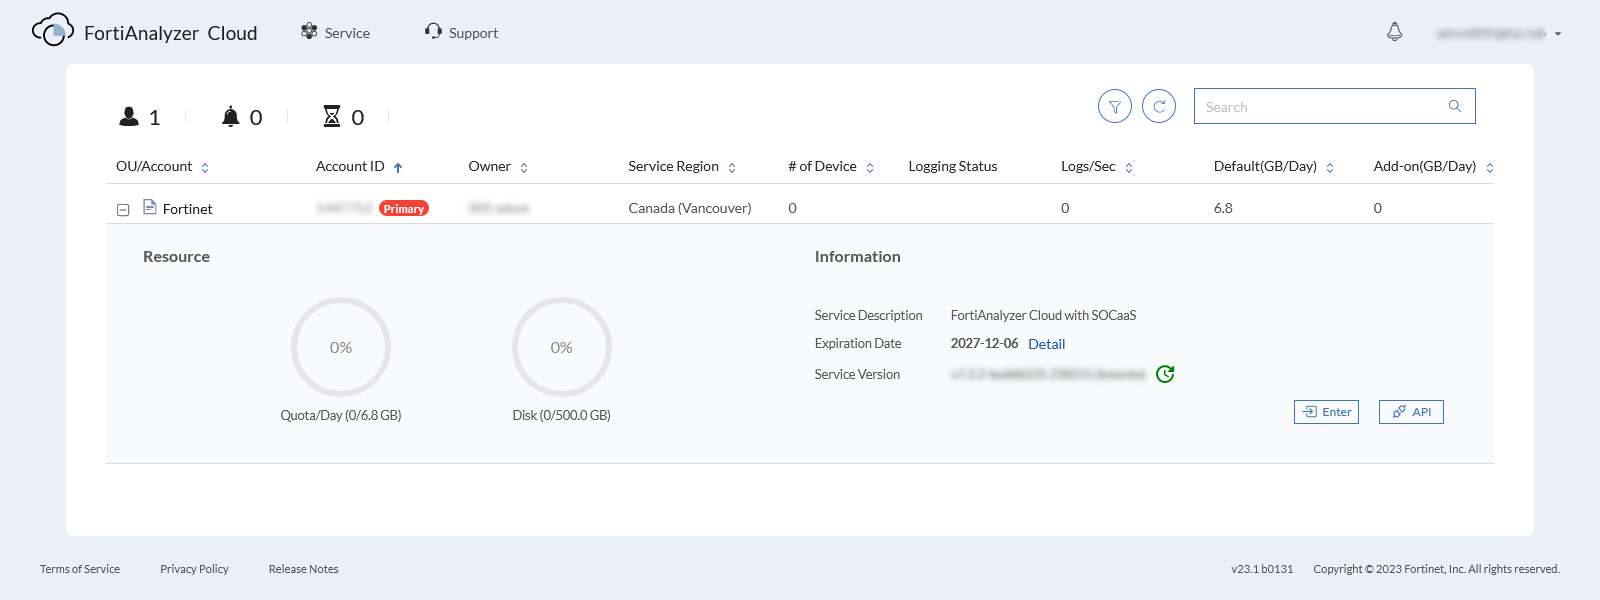Image resolution: width=1600 pixels, height=600 pixels.
Task: Click the user account count icon
Action: pos(129,117)
